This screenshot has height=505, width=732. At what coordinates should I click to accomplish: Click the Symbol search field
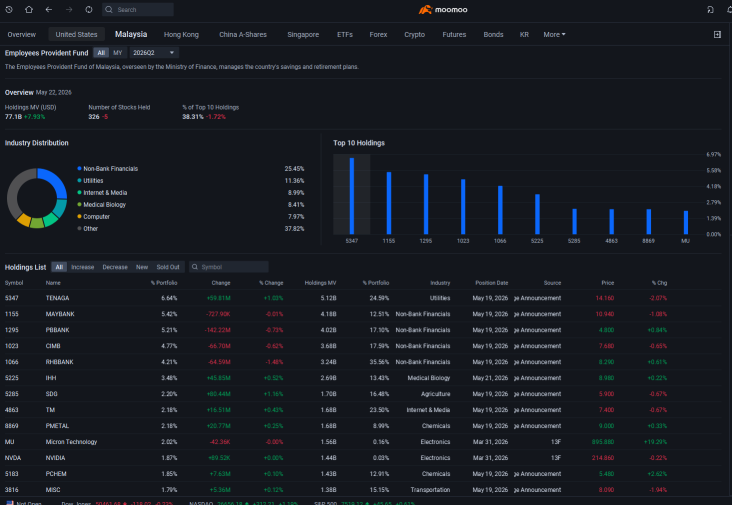pyautogui.click(x=229, y=267)
